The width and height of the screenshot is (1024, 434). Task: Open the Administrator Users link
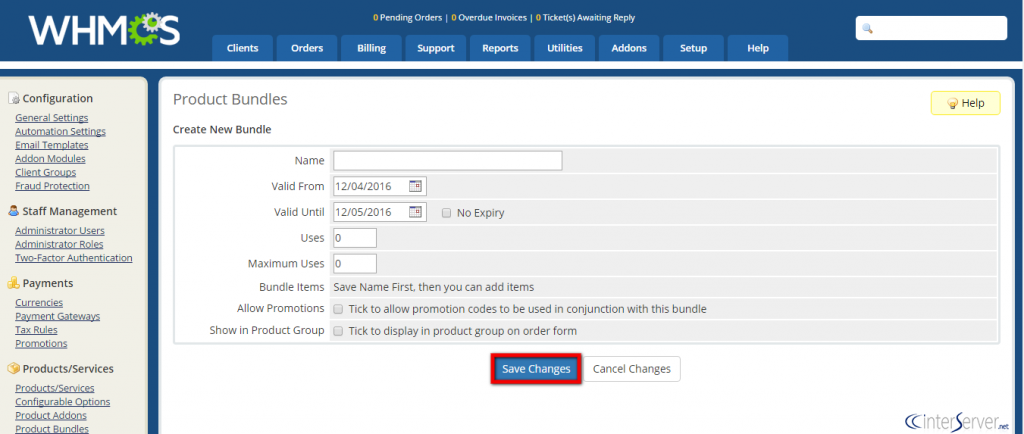(59, 231)
